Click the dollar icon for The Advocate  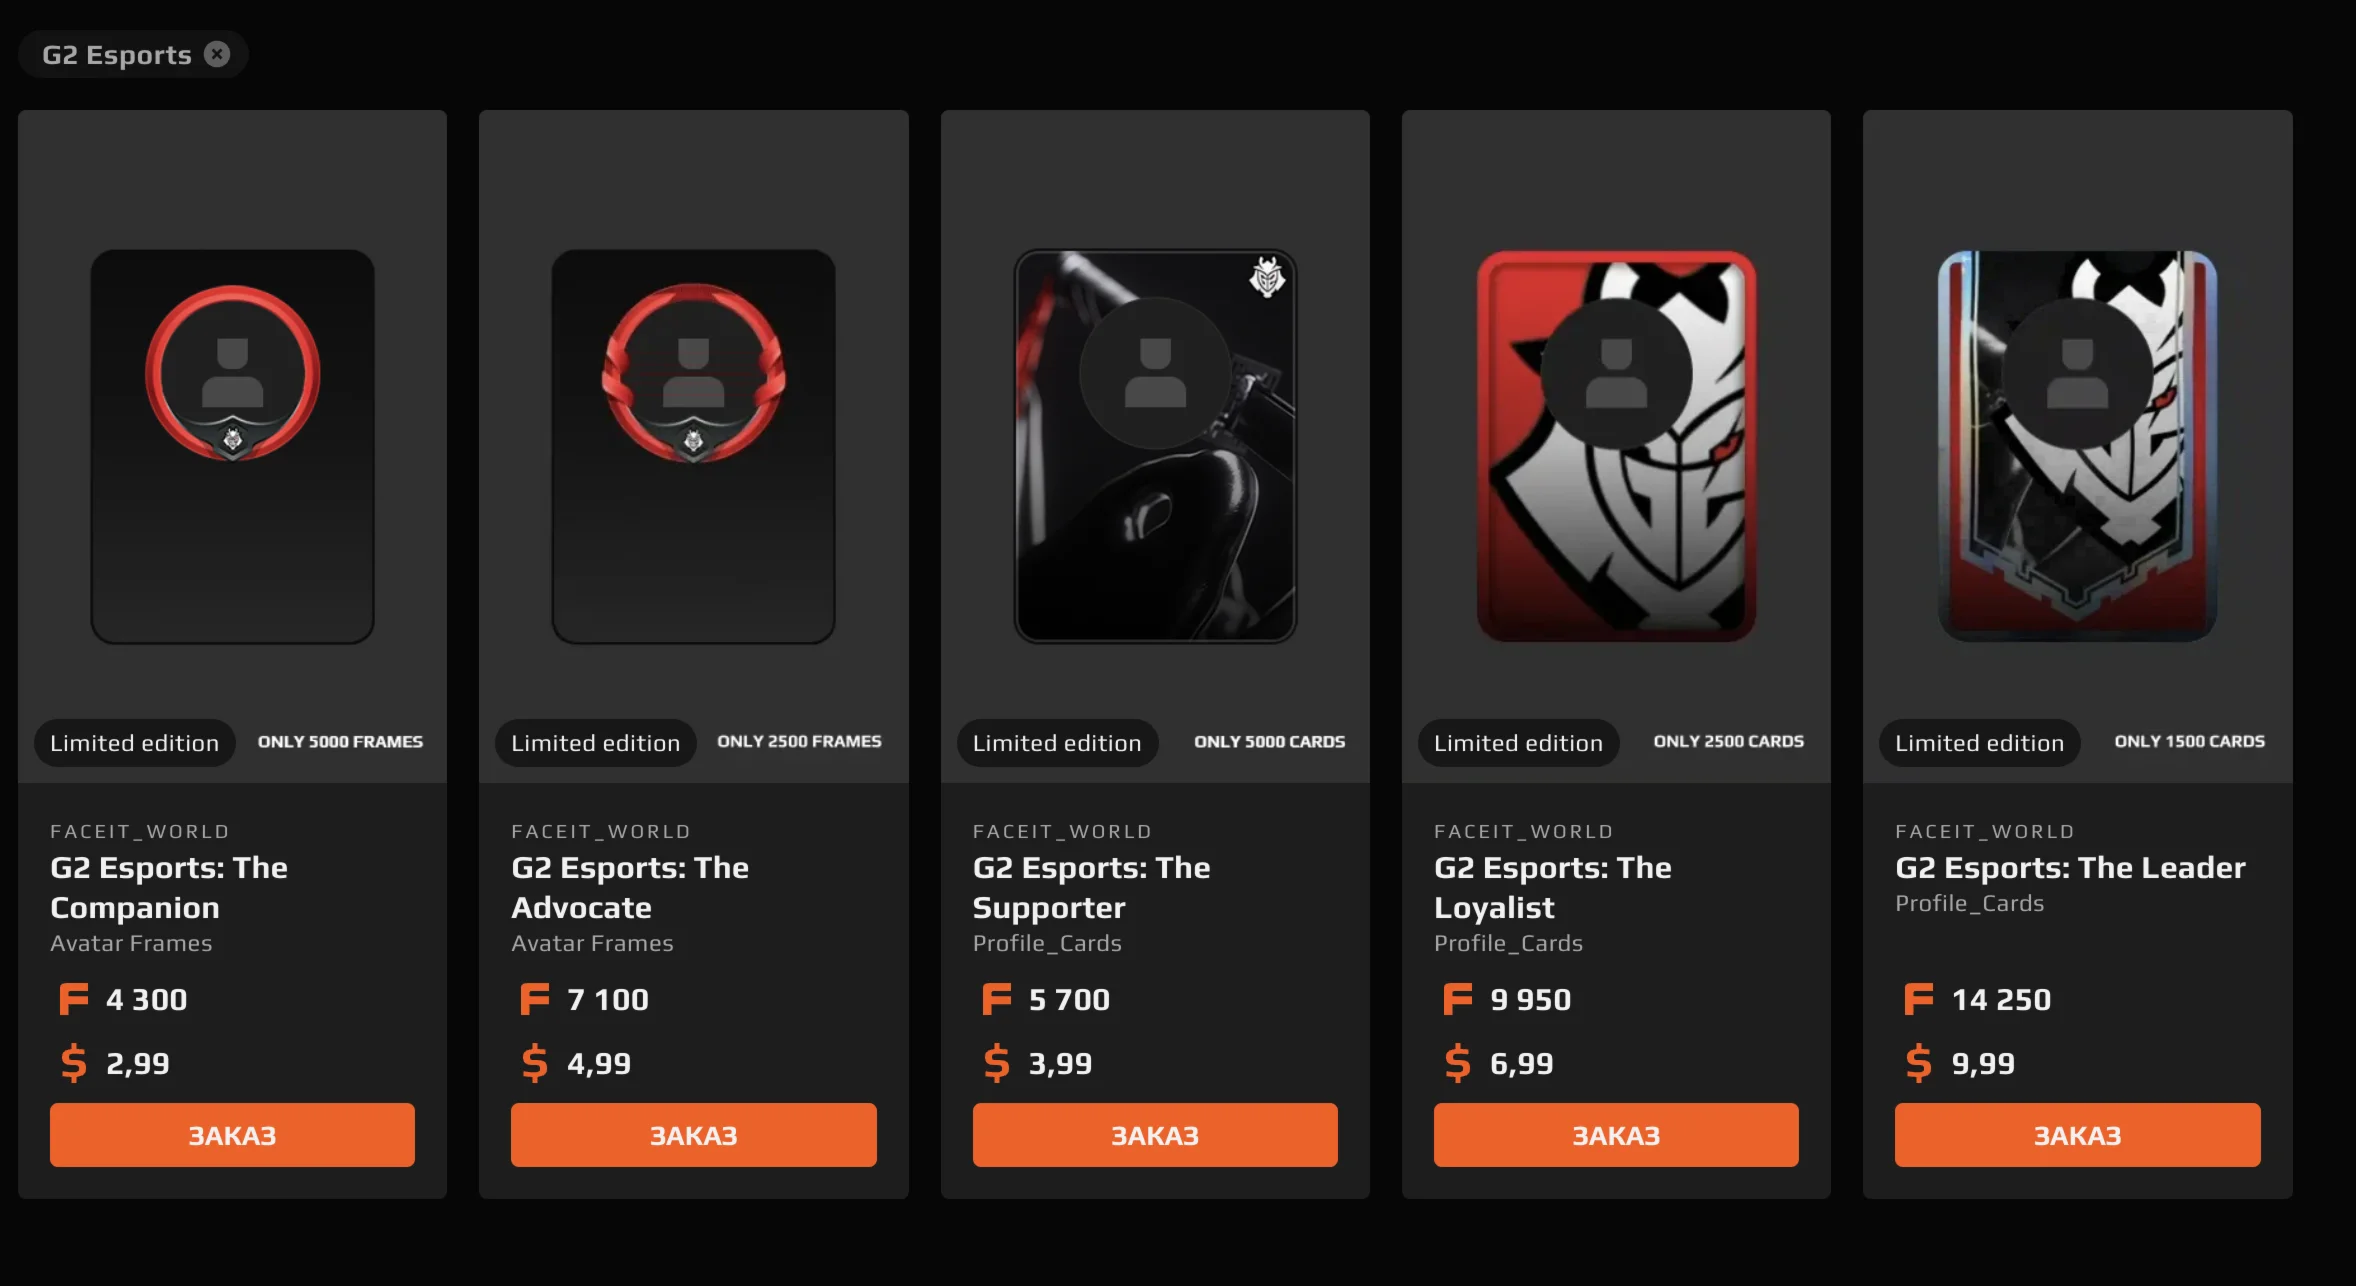[535, 1063]
